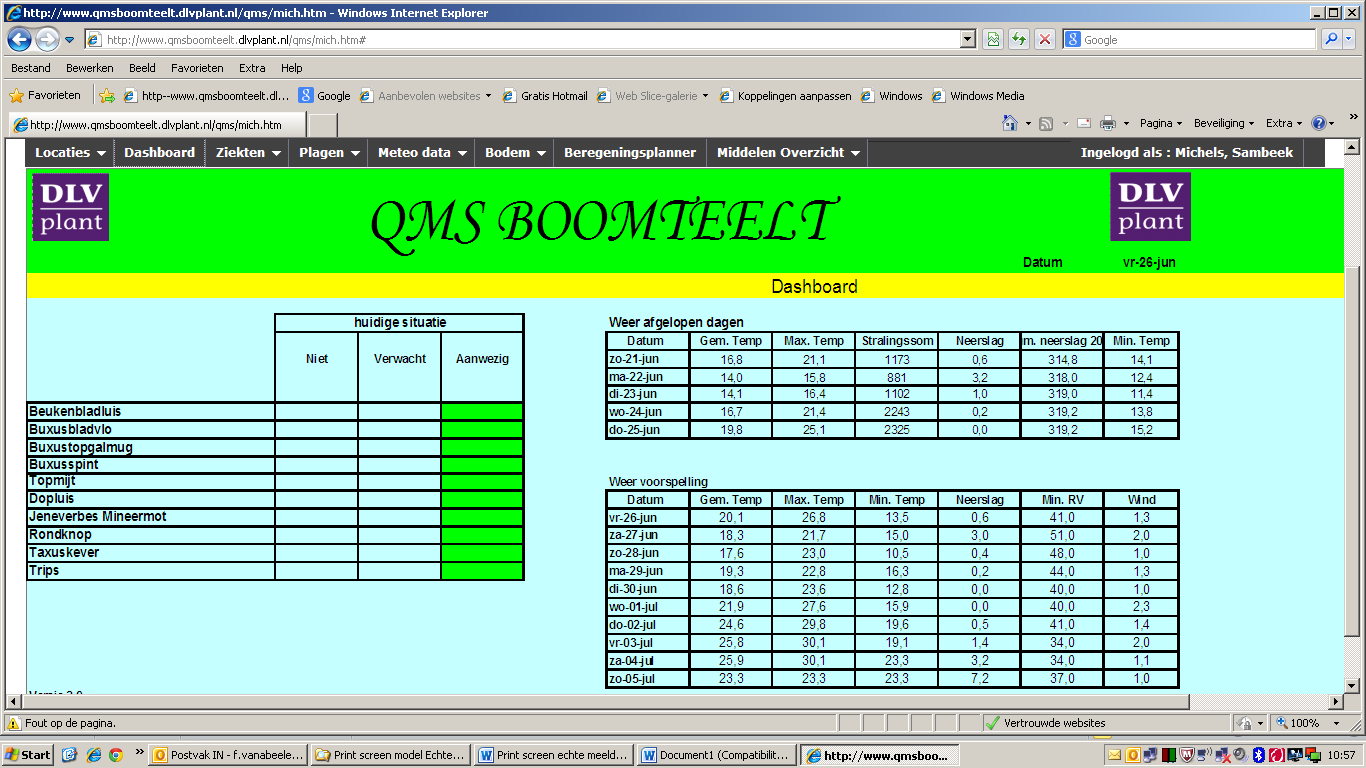Click the Buxusbladvlo row label
1366x768 pixels.
coord(70,430)
